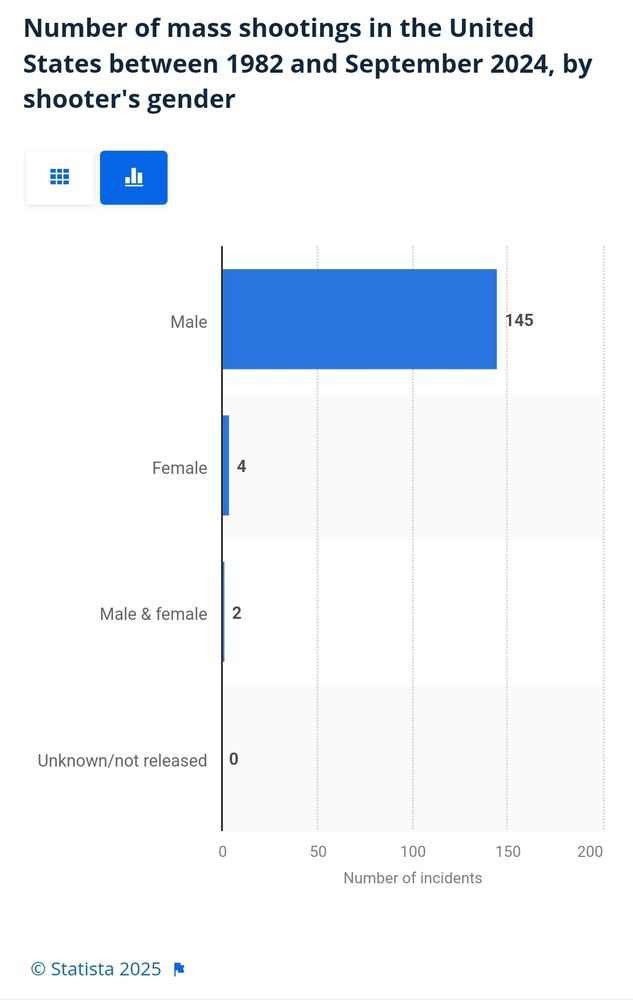The image size is (633, 1000).
Task: Select the Female bar in the chart
Action: pos(225,467)
